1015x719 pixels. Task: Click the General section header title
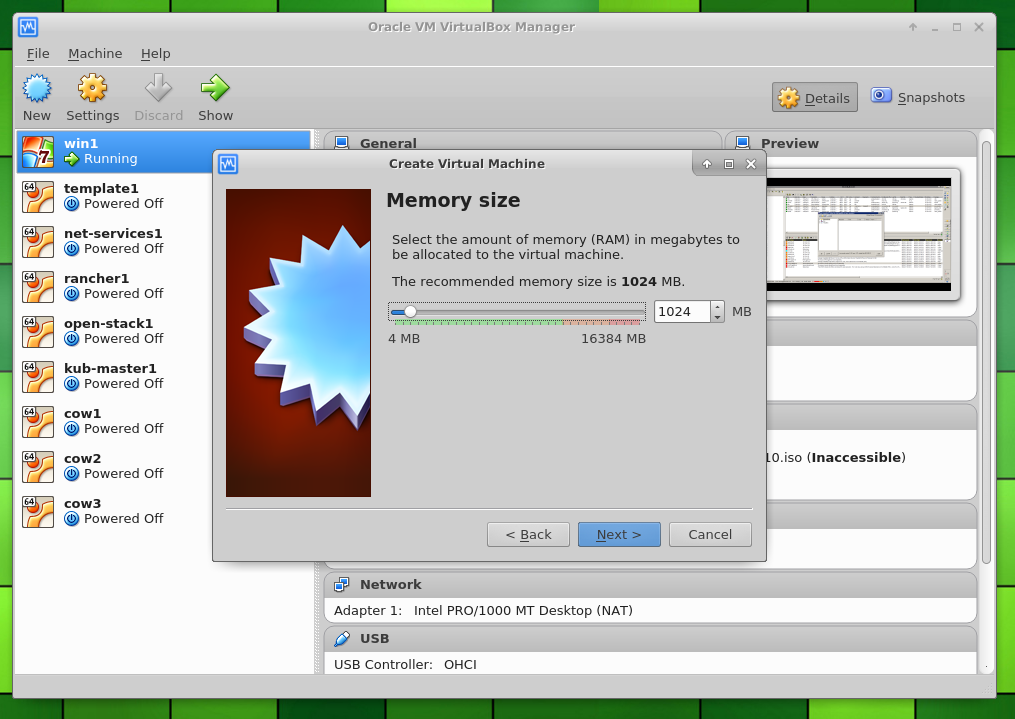pyautogui.click(x=388, y=144)
